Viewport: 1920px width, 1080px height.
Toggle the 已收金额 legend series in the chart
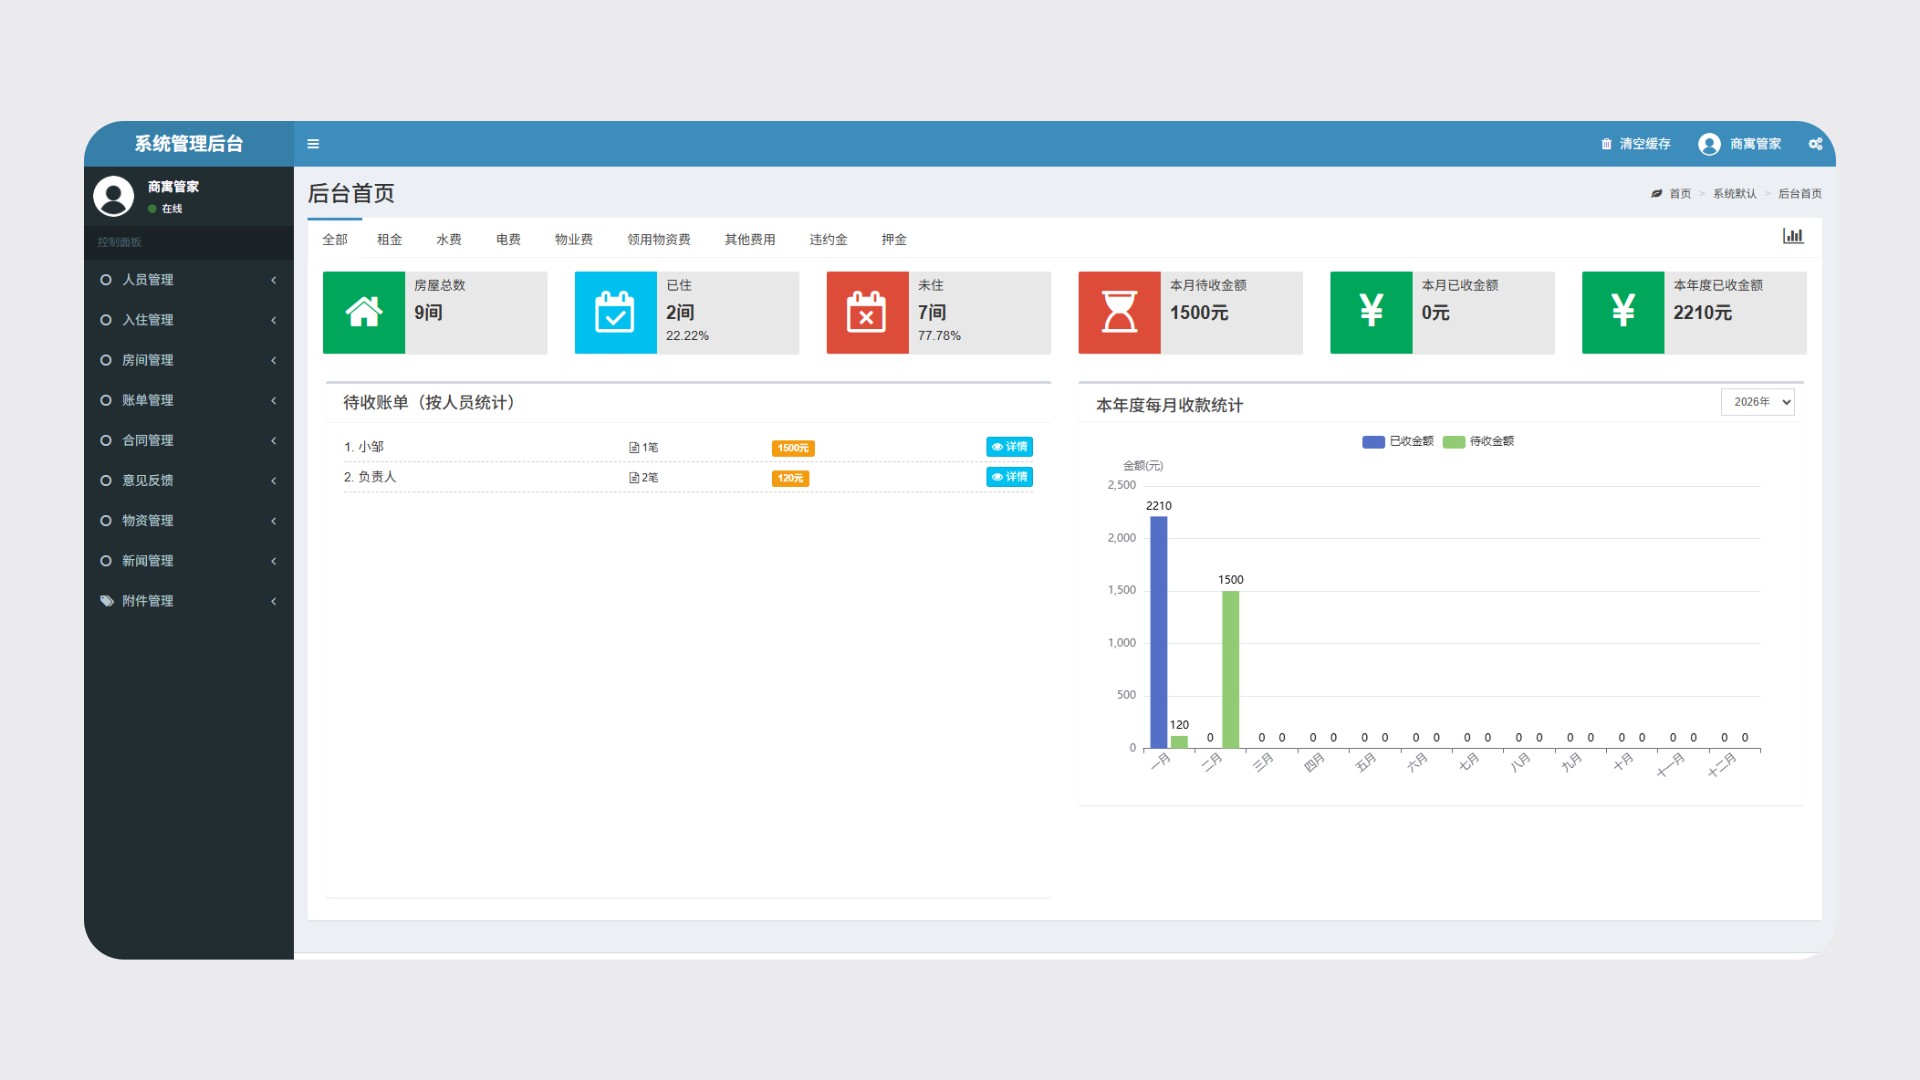pyautogui.click(x=1398, y=441)
